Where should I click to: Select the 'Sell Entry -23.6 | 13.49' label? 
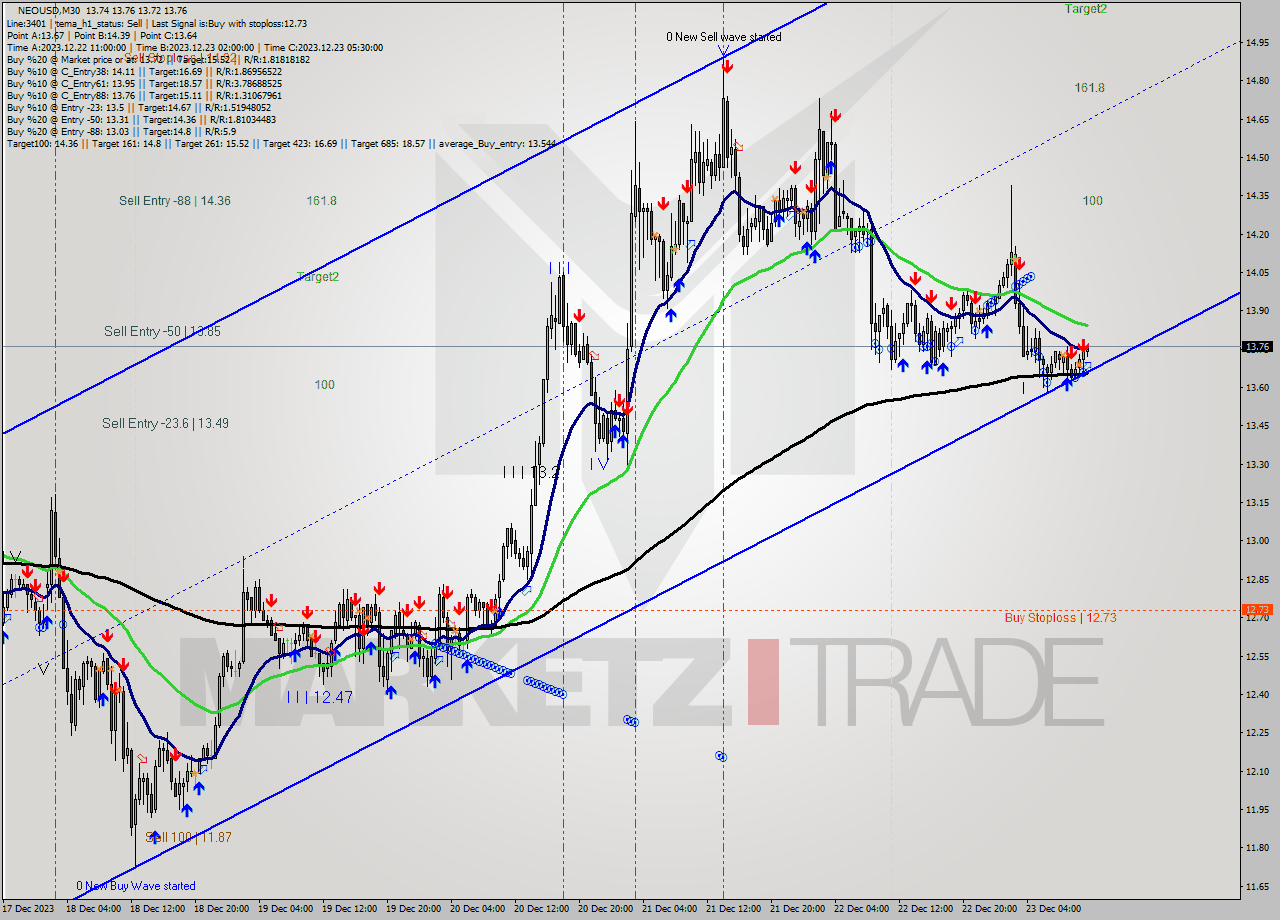click(x=165, y=424)
